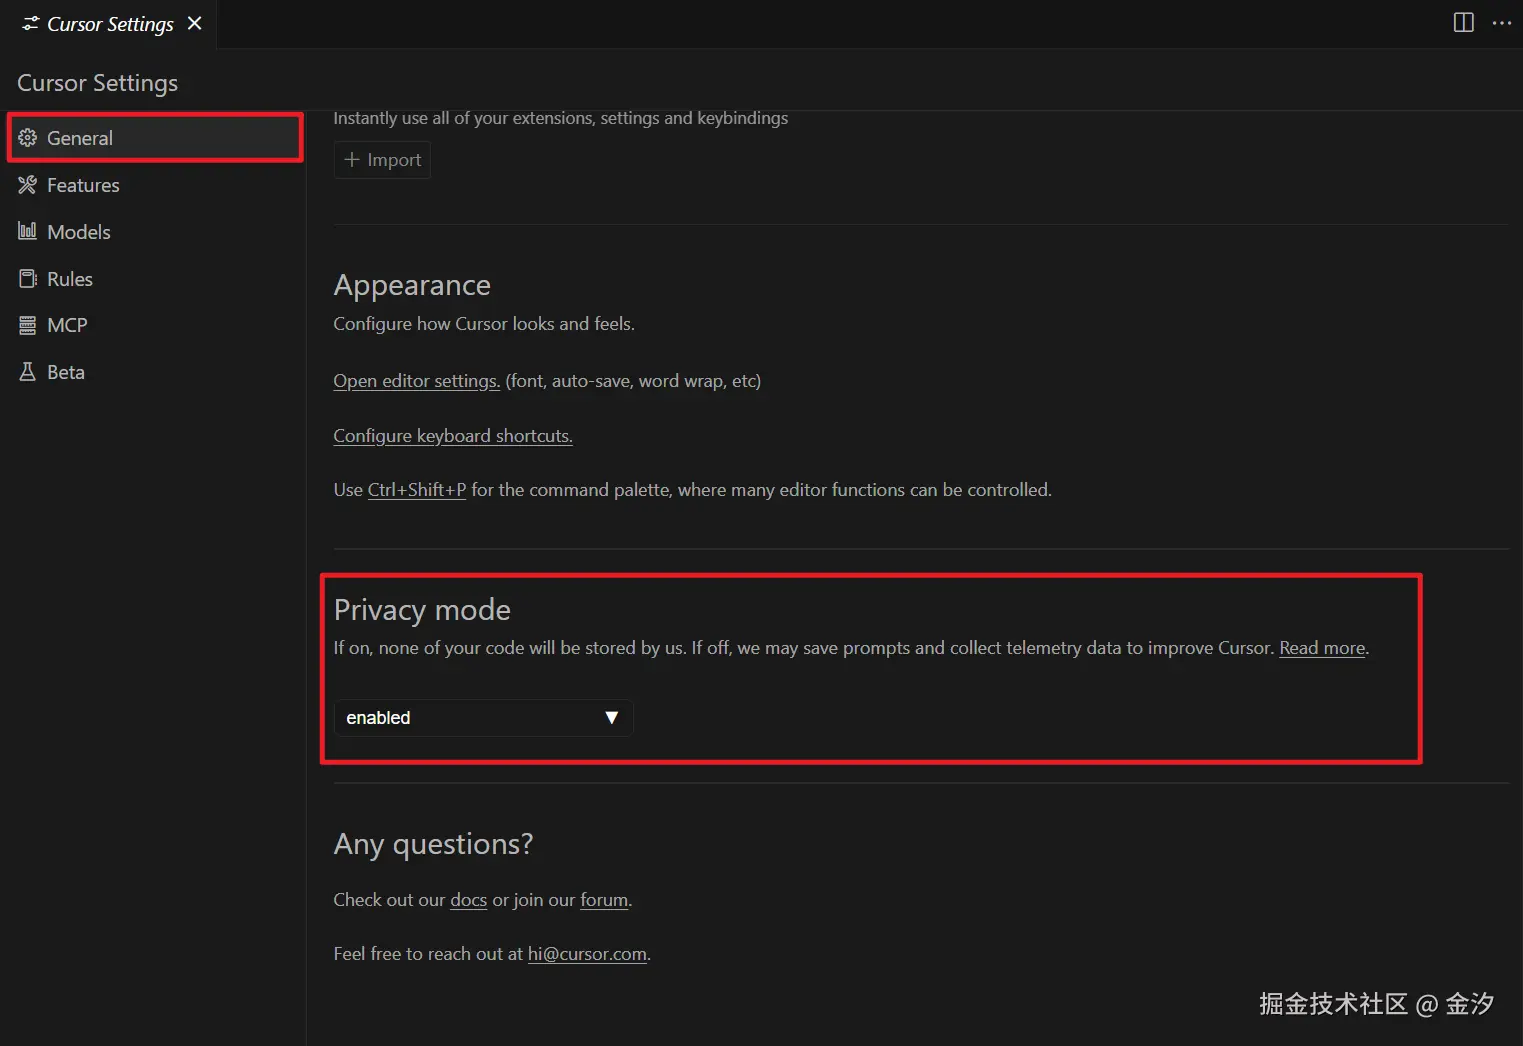Image resolution: width=1523 pixels, height=1046 pixels.
Task: Click the Beta flask icon
Action: [28, 372]
